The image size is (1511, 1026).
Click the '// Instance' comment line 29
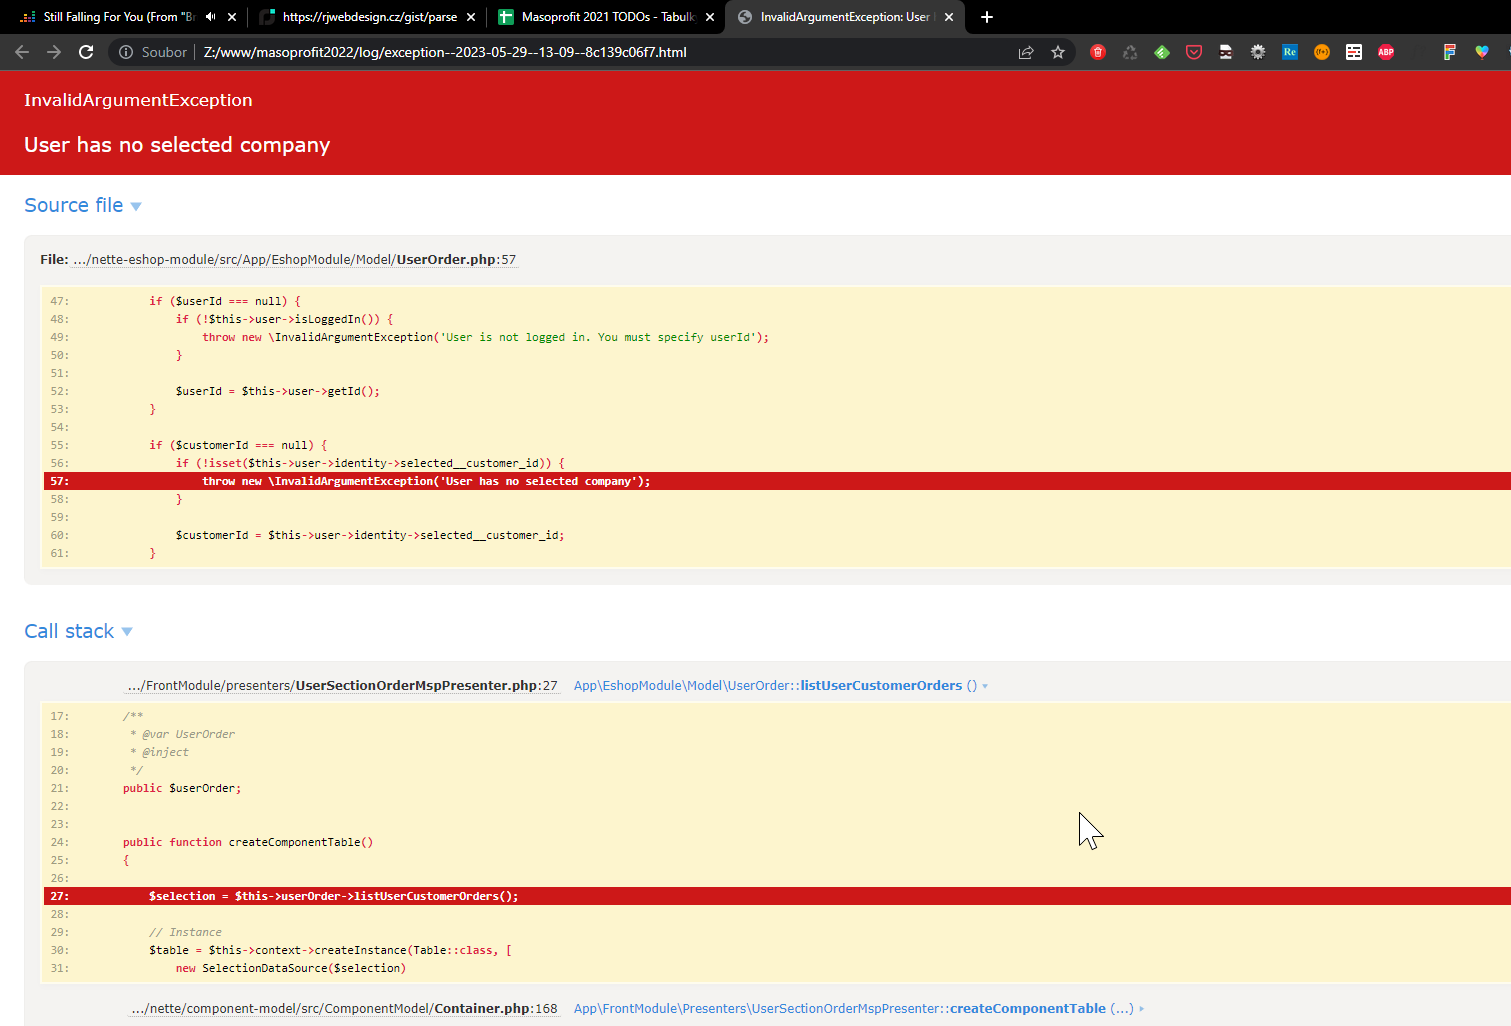click(185, 932)
